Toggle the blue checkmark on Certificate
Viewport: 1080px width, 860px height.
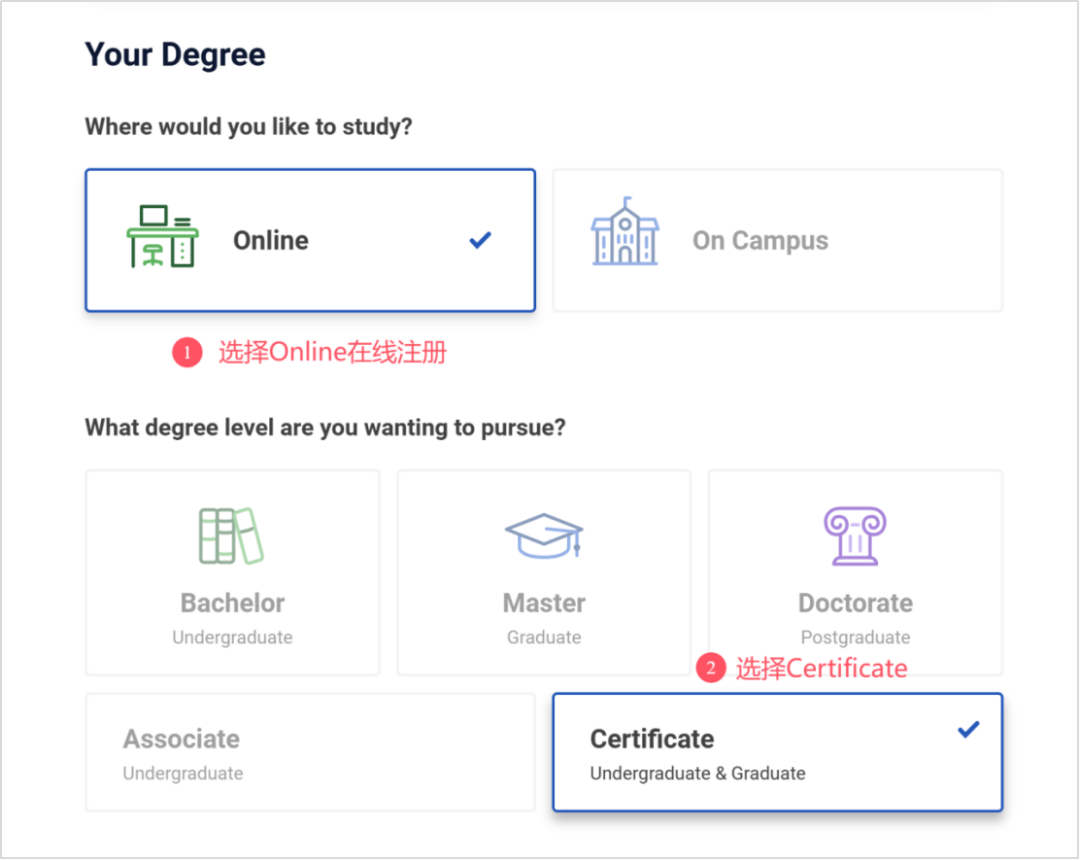968,729
